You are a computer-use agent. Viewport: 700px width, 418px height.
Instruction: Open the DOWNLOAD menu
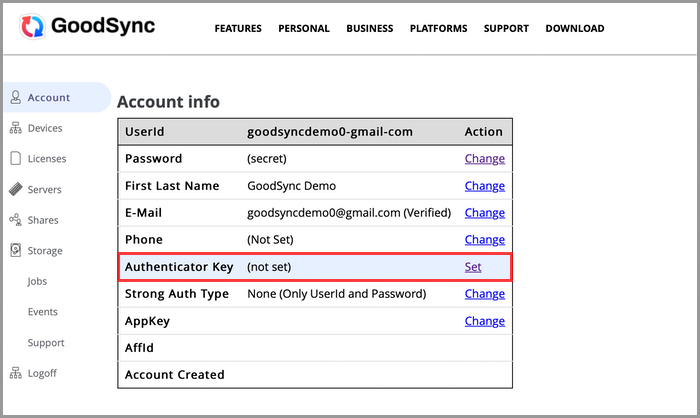pyautogui.click(x=575, y=29)
